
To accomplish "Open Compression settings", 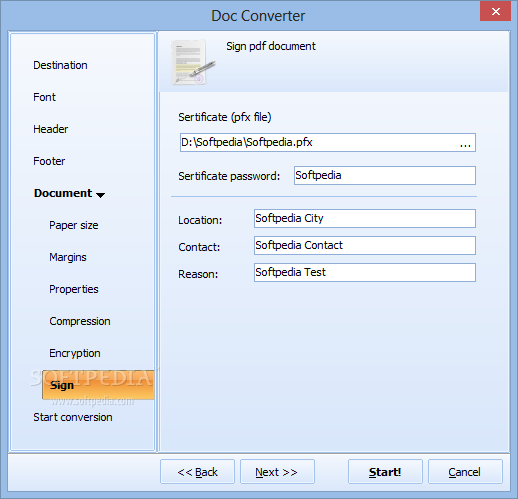I will click(x=80, y=321).
